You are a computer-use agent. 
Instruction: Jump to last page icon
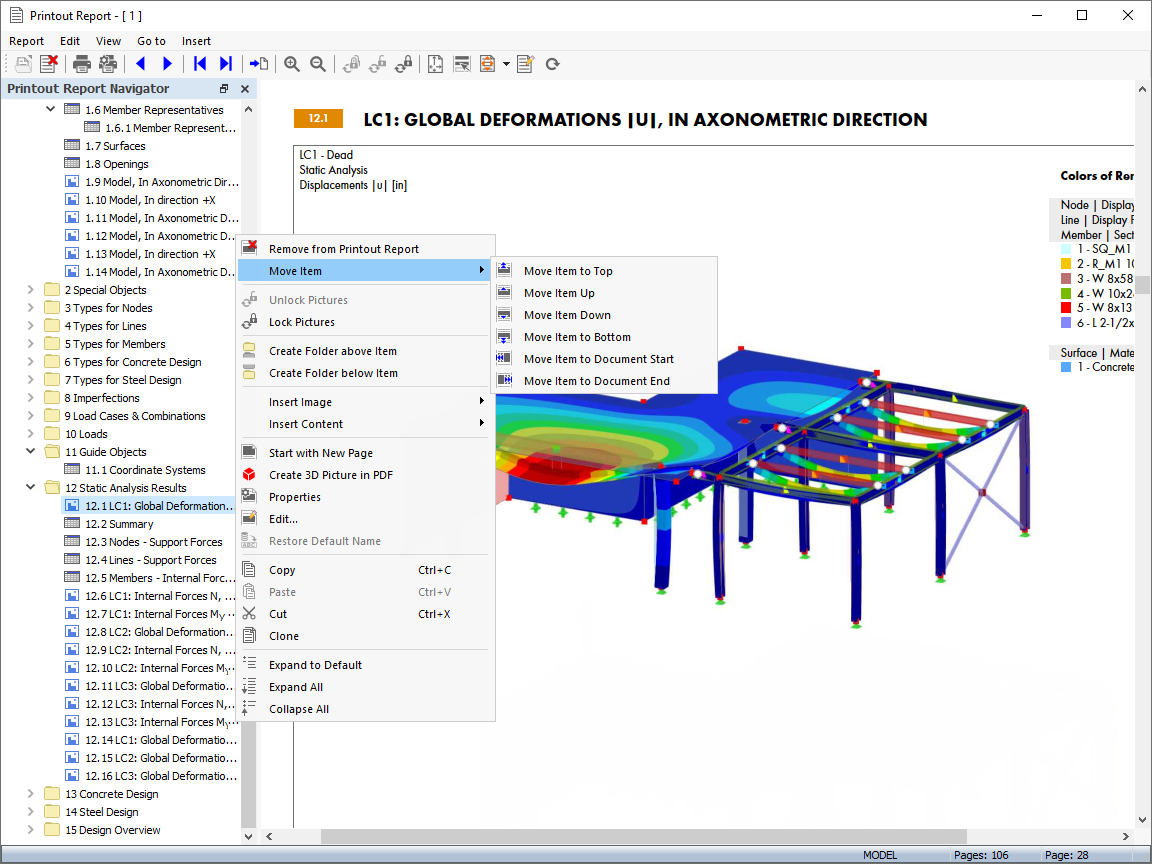[226, 64]
